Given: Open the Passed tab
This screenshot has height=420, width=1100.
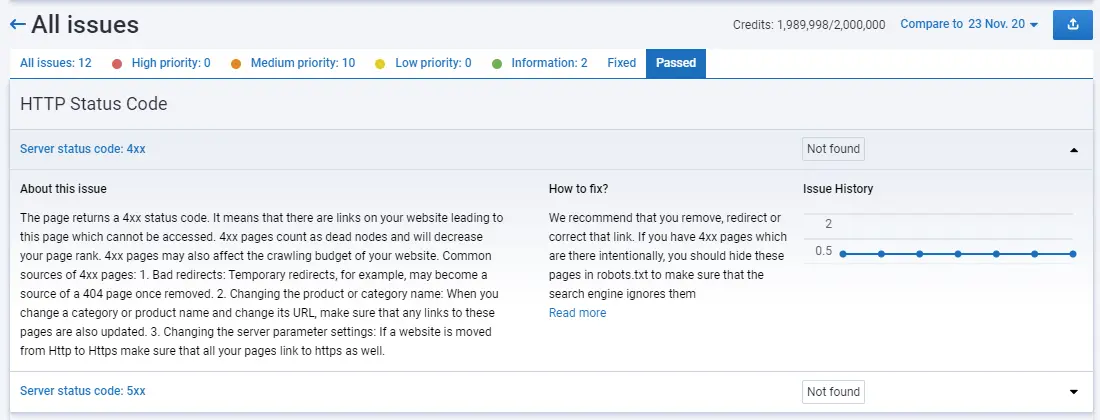Looking at the screenshot, I should point(676,63).
